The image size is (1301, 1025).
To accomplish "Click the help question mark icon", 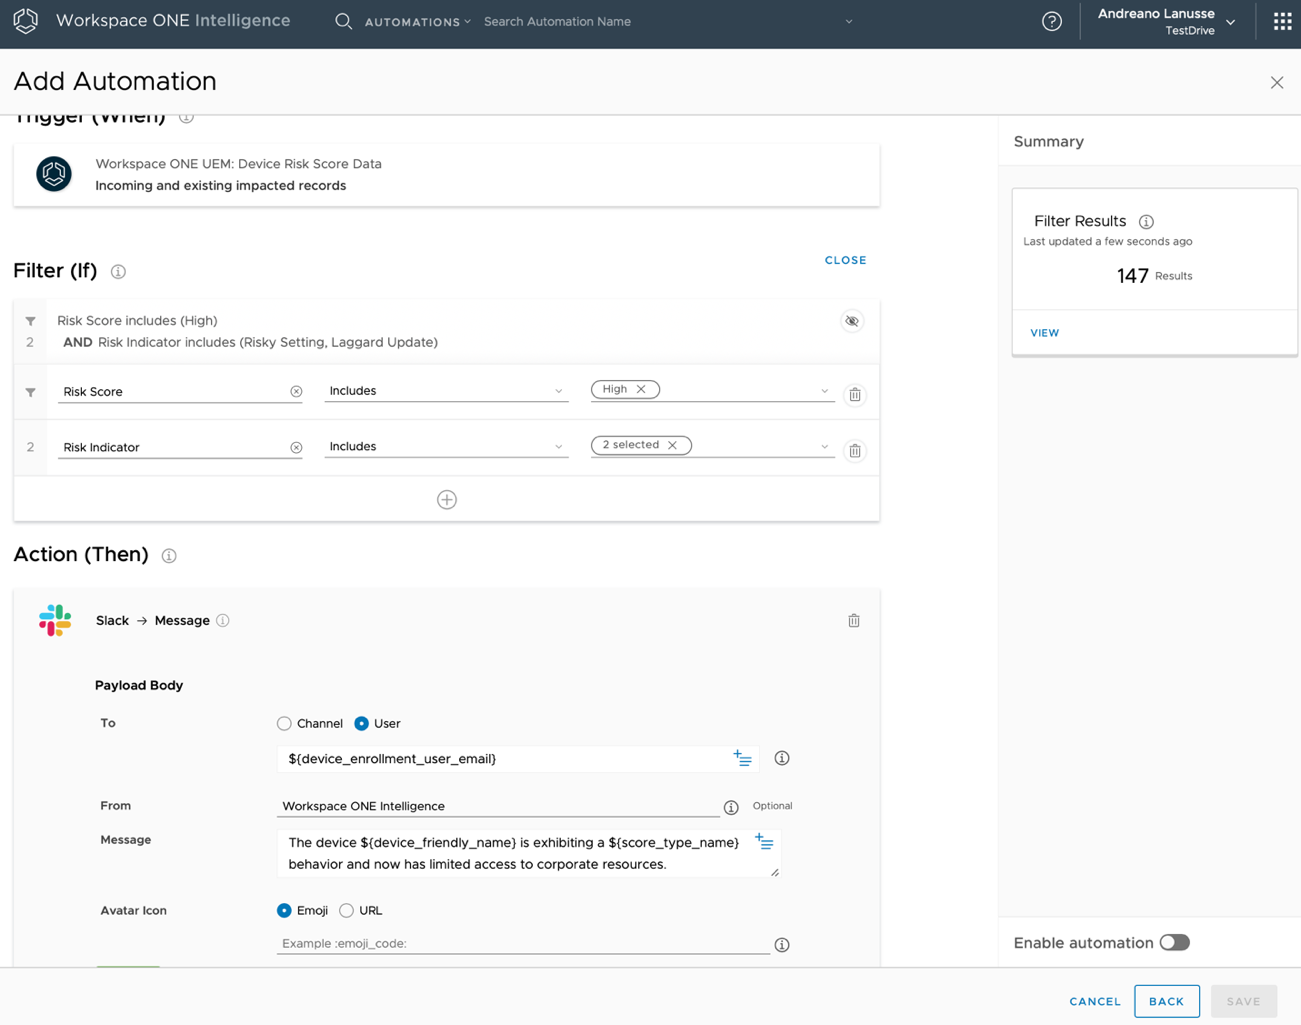I will 1051,22.
